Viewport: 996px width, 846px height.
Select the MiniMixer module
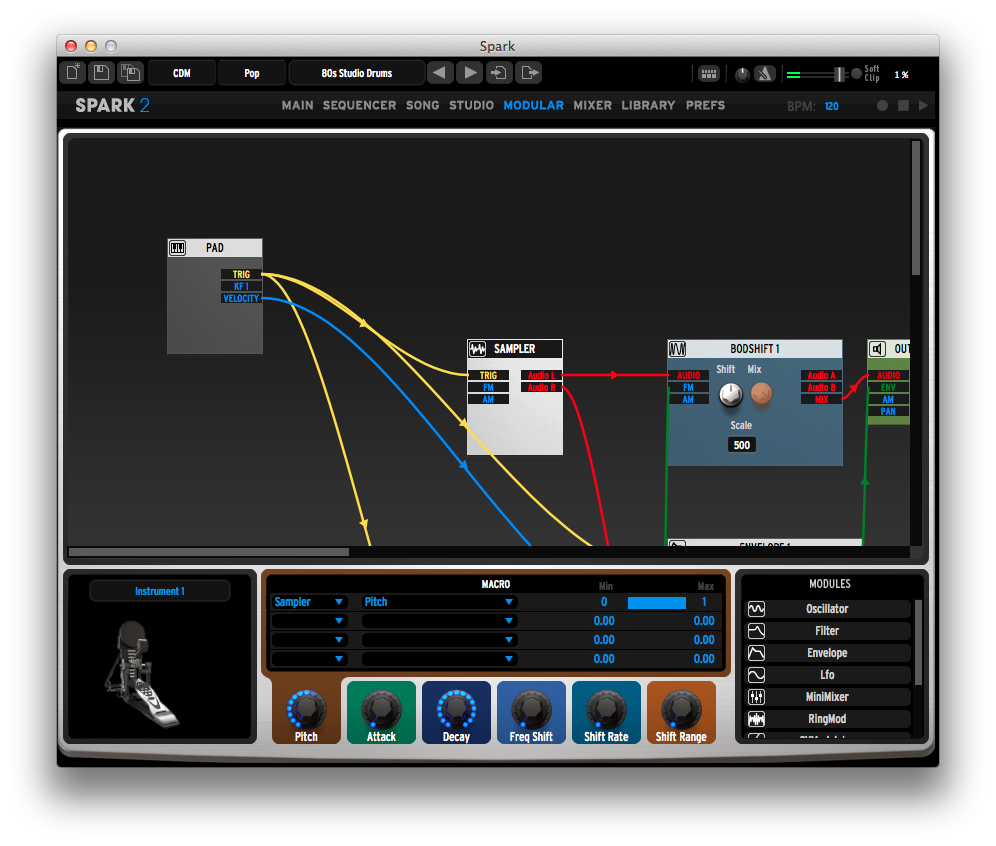pos(827,696)
